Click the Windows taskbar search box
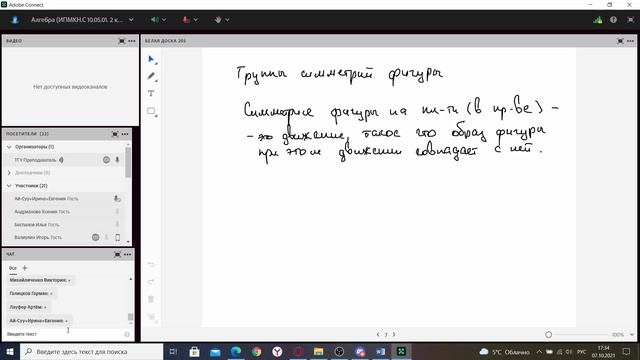Viewport: 640px width, 360px height. click(x=91, y=351)
